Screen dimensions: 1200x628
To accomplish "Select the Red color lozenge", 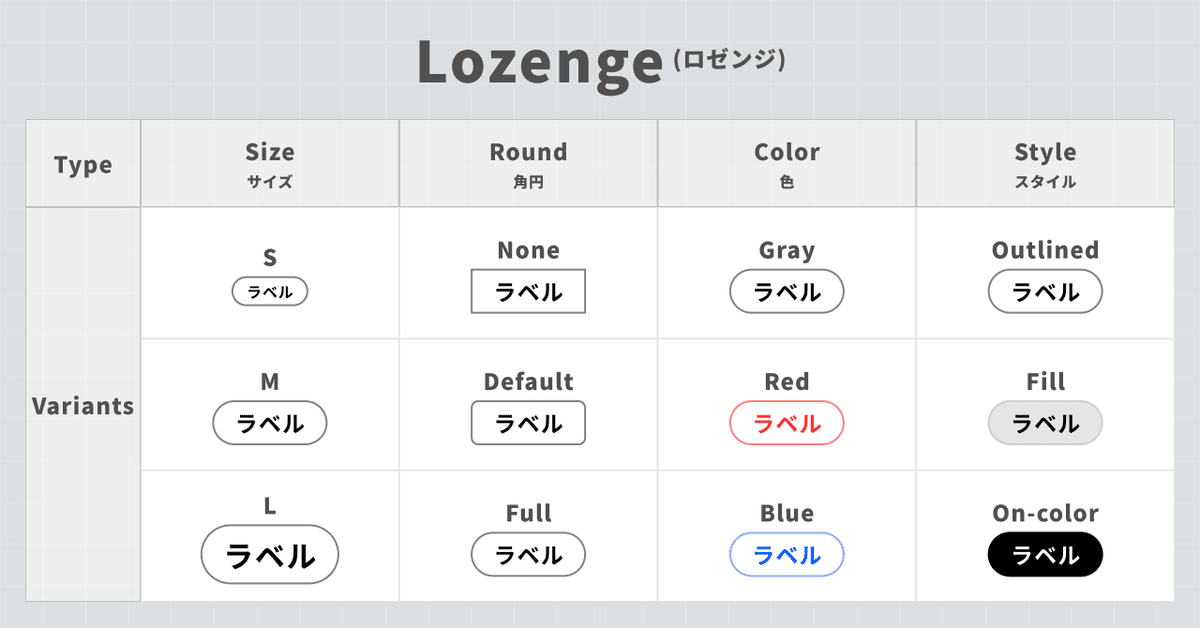I will pos(787,423).
